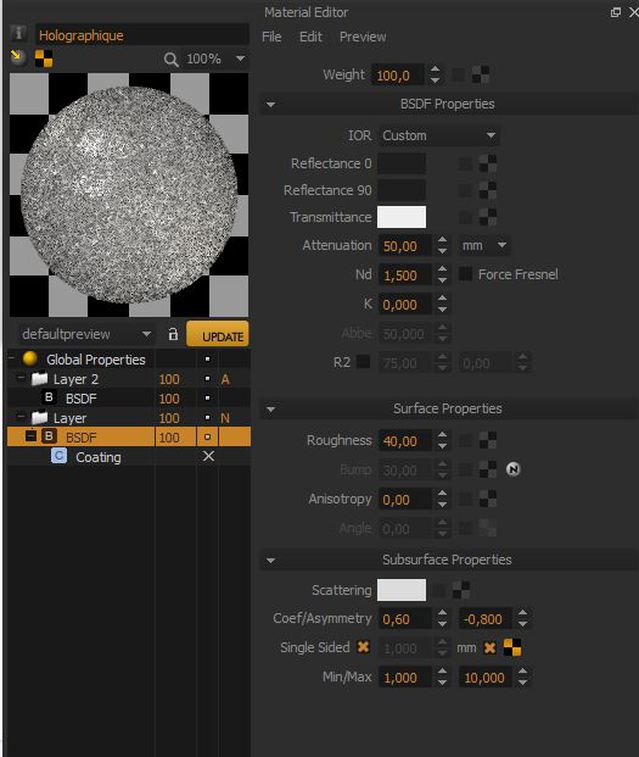Click the orange checker icon in Single Sided row
The height and width of the screenshot is (757, 639).
click(x=512, y=647)
